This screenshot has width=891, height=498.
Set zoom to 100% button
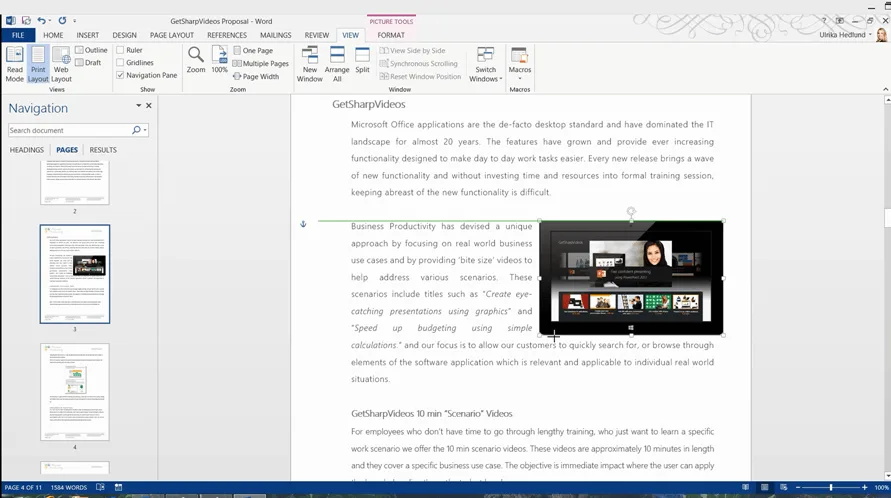click(x=219, y=60)
